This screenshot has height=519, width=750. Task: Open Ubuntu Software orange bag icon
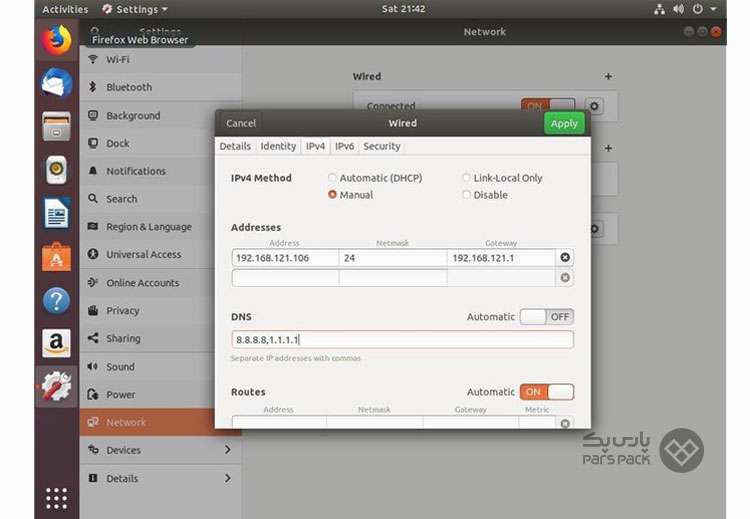pos(56,257)
